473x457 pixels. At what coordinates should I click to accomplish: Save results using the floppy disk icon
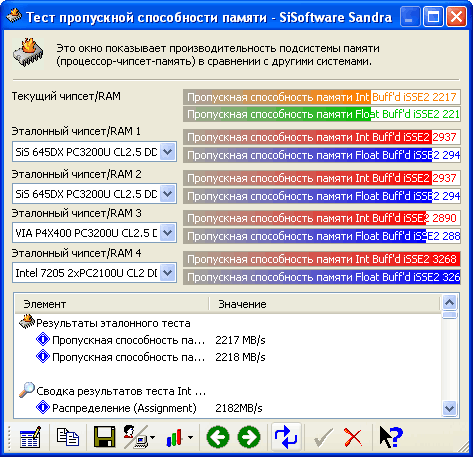point(104,437)
